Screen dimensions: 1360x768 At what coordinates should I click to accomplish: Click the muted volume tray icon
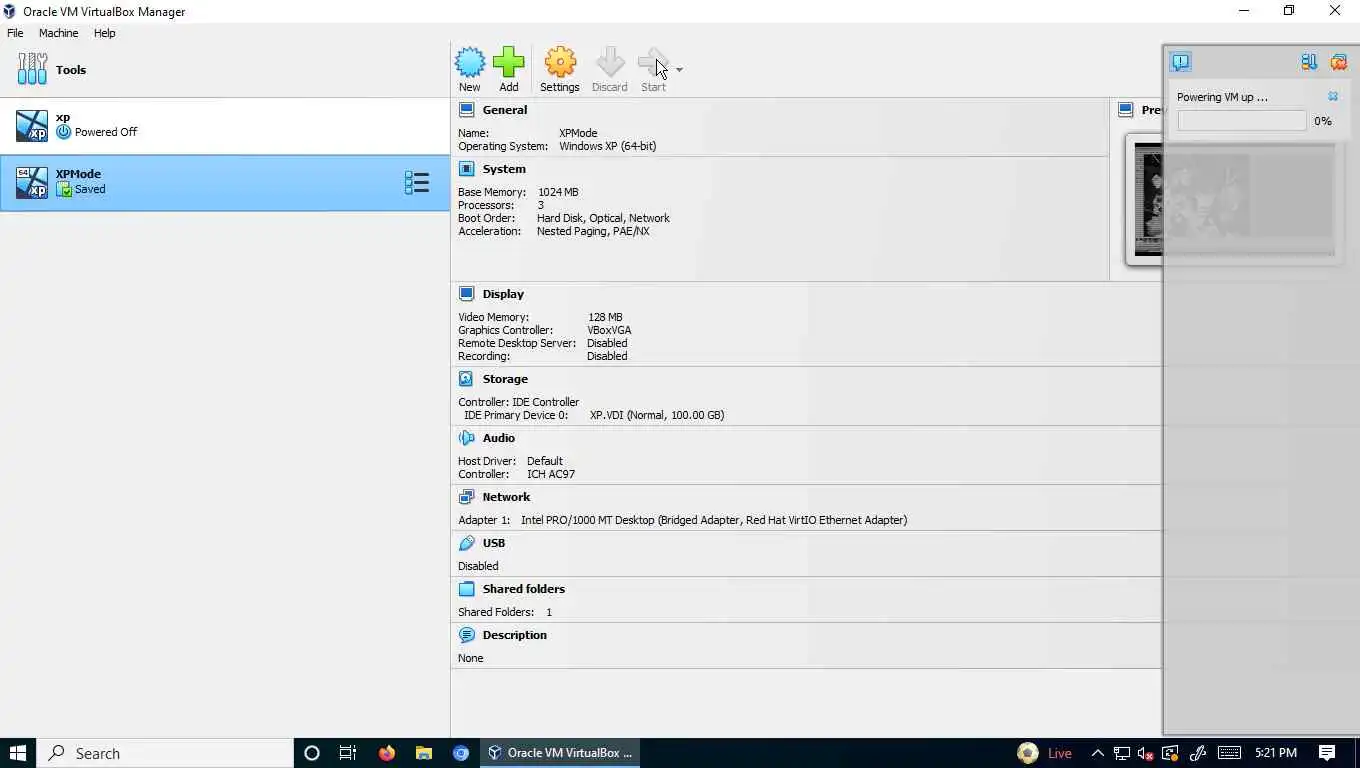click(1146, 753)
